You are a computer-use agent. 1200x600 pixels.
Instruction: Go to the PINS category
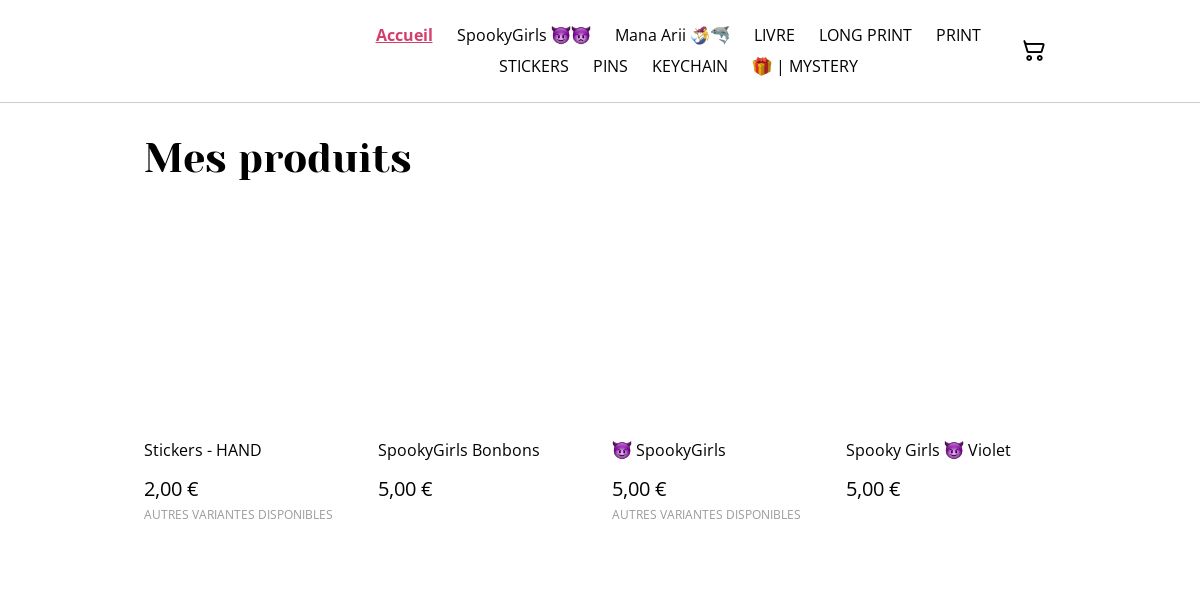coord(610,66)
